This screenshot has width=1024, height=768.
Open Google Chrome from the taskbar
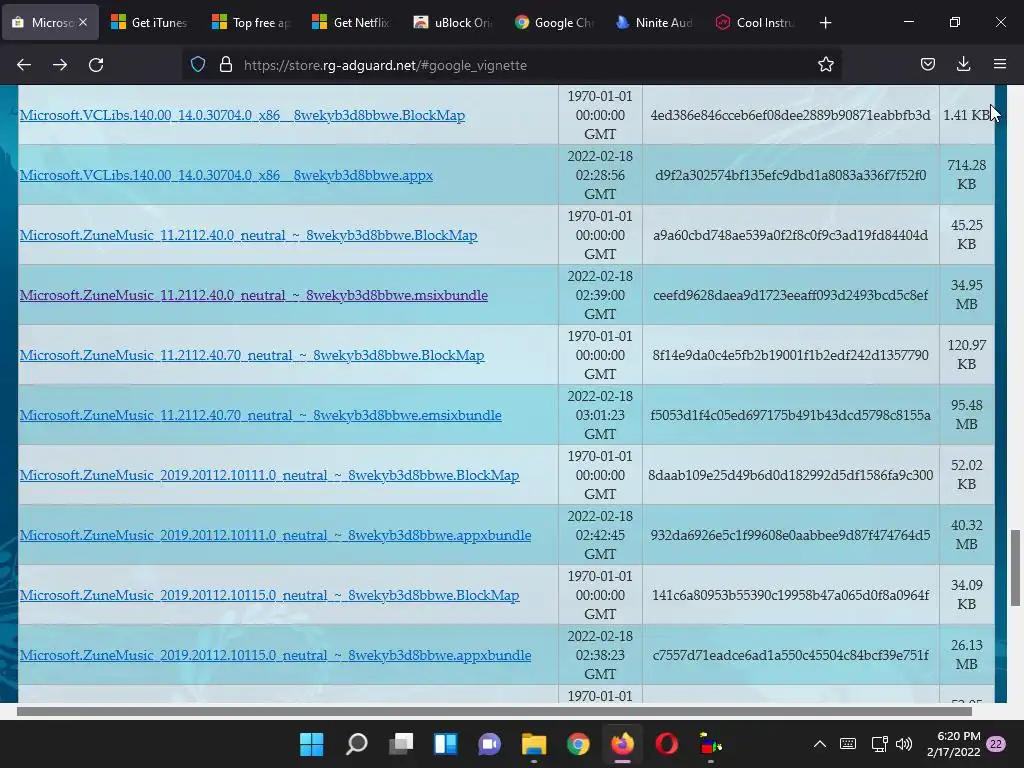(x=578, y=744)
